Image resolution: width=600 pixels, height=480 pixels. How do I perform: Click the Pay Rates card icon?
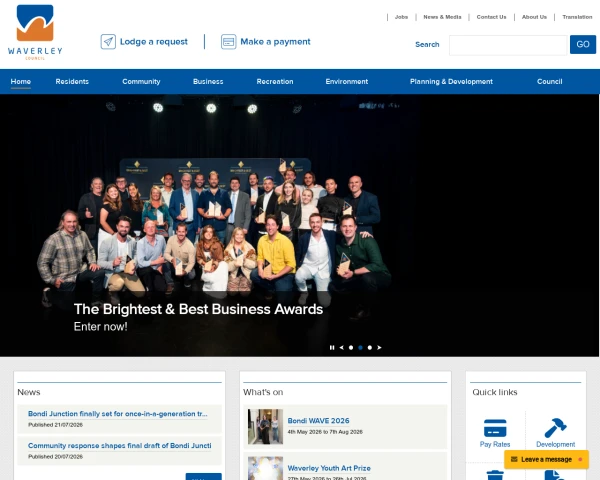point(495,428)
